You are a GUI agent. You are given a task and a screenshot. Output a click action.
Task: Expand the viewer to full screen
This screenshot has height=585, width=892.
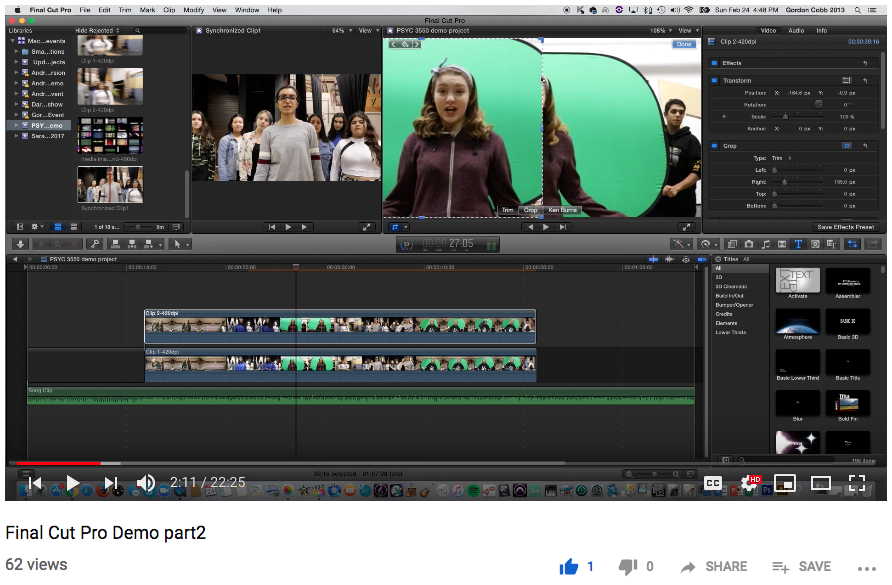pyautogui.click(x=686, y=227)
